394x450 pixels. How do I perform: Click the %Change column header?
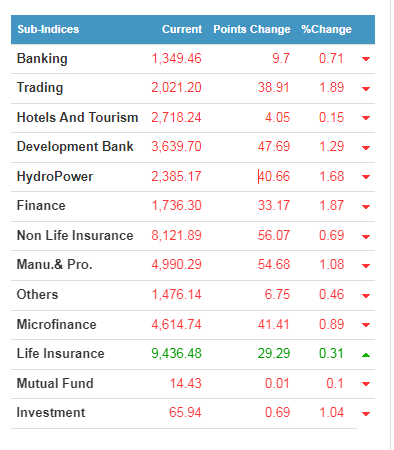tap(326, 29)
